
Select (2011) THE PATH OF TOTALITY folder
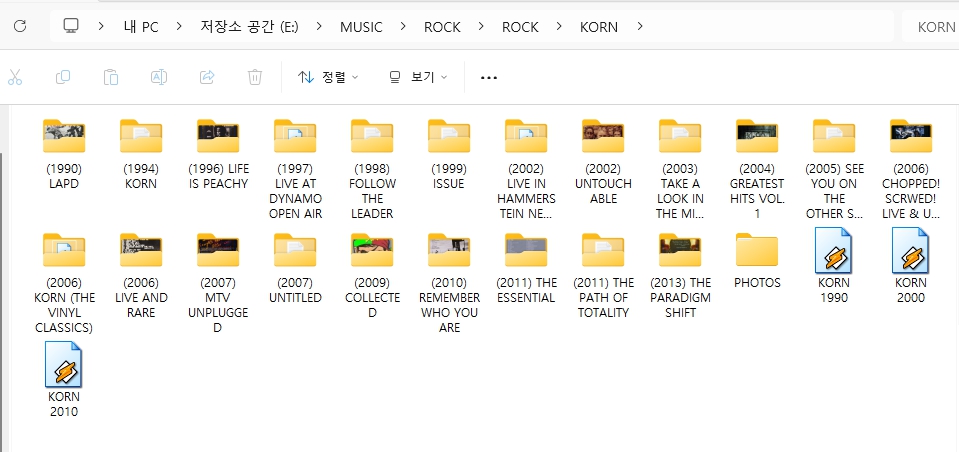[x=603, y=276]
